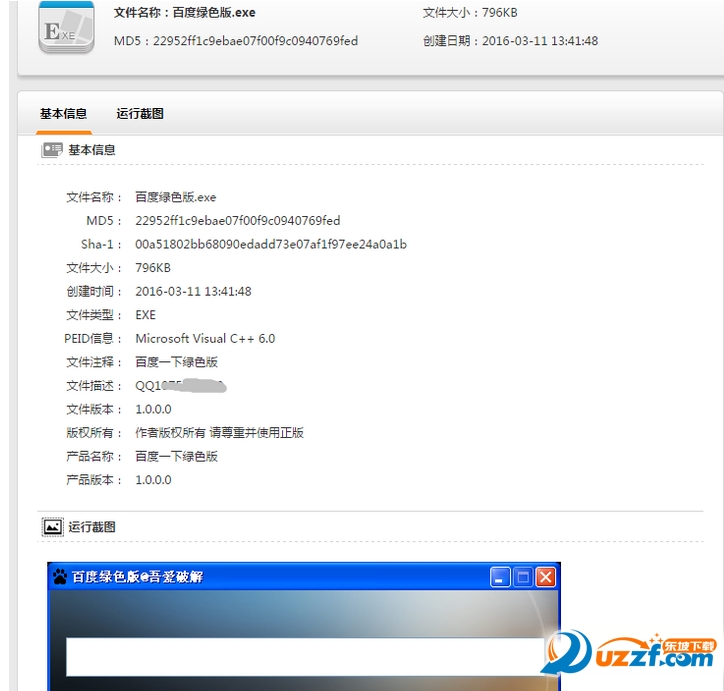Click the paw icon in the 百度绿色版 window title

tap(60, 577)
